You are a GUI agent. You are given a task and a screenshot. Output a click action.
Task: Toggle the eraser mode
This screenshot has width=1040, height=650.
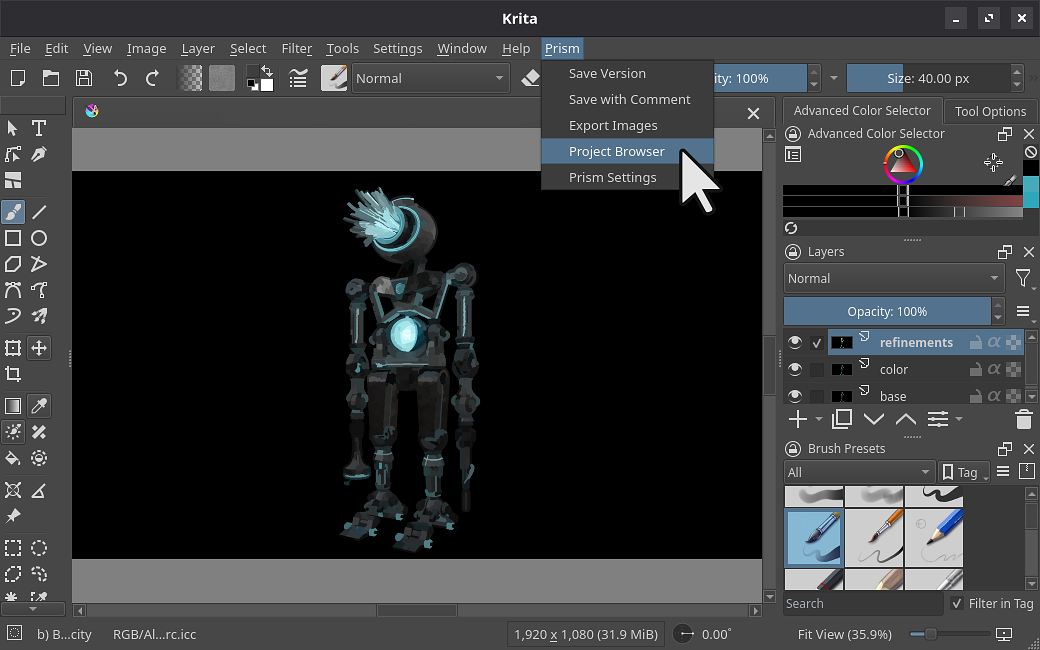[x=530, y=78]
